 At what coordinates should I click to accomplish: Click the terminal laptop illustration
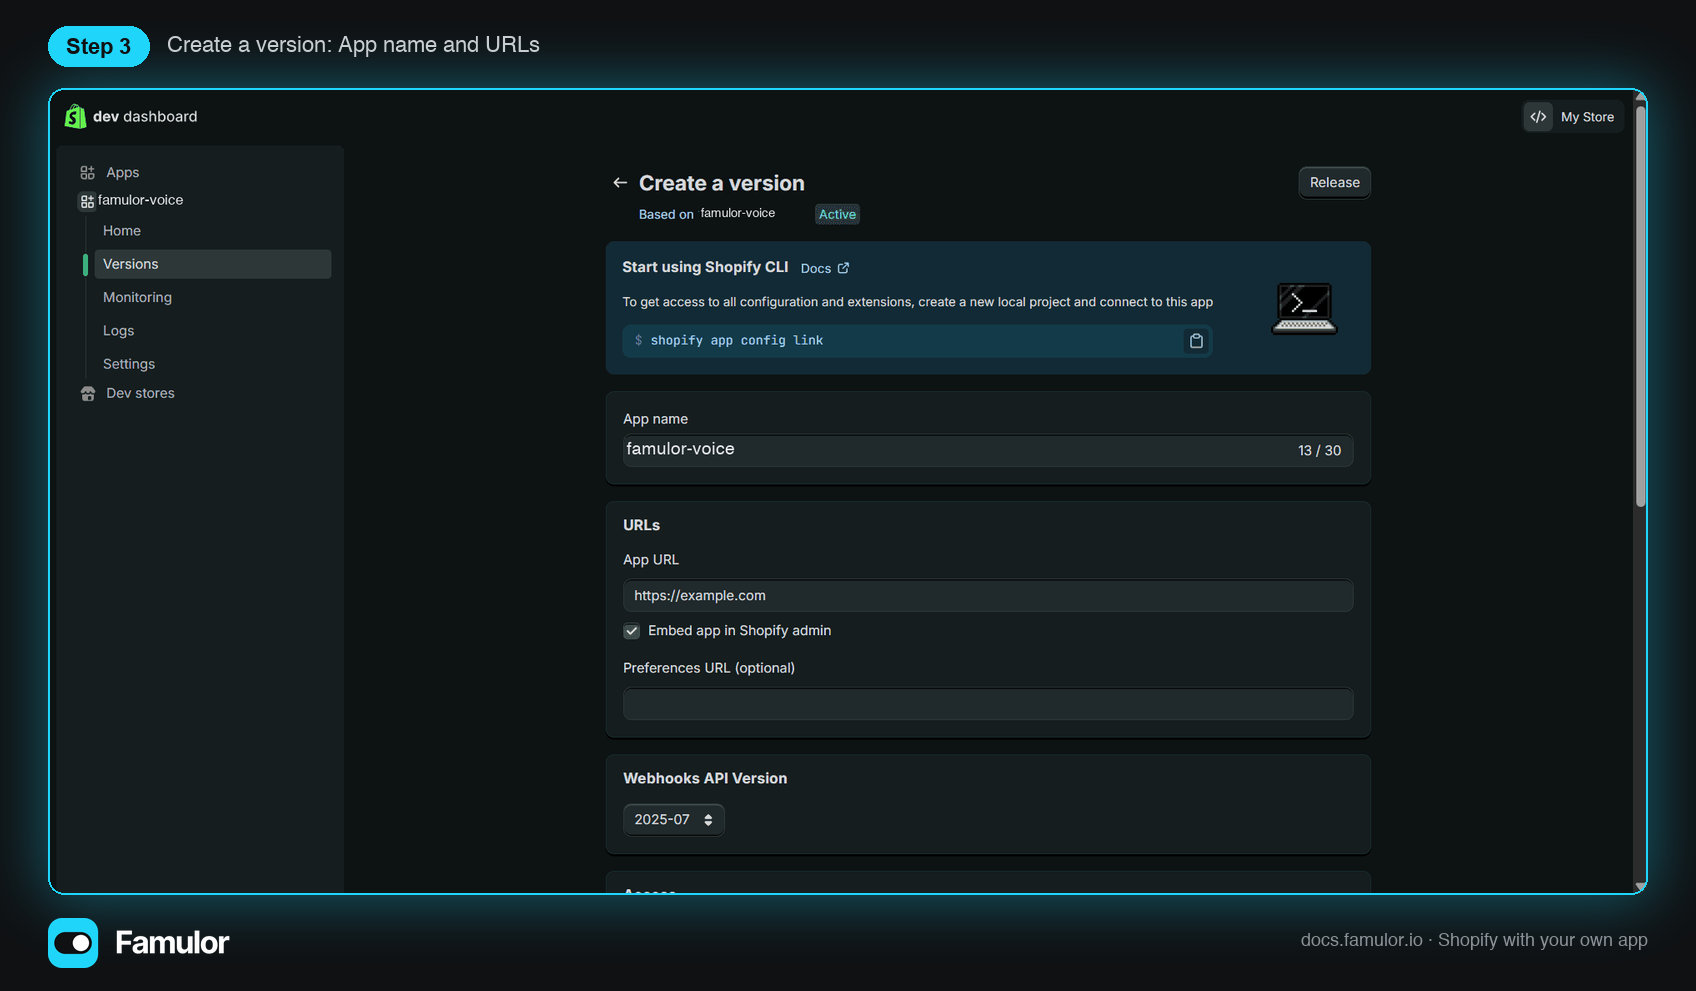tap(1304, 308)
